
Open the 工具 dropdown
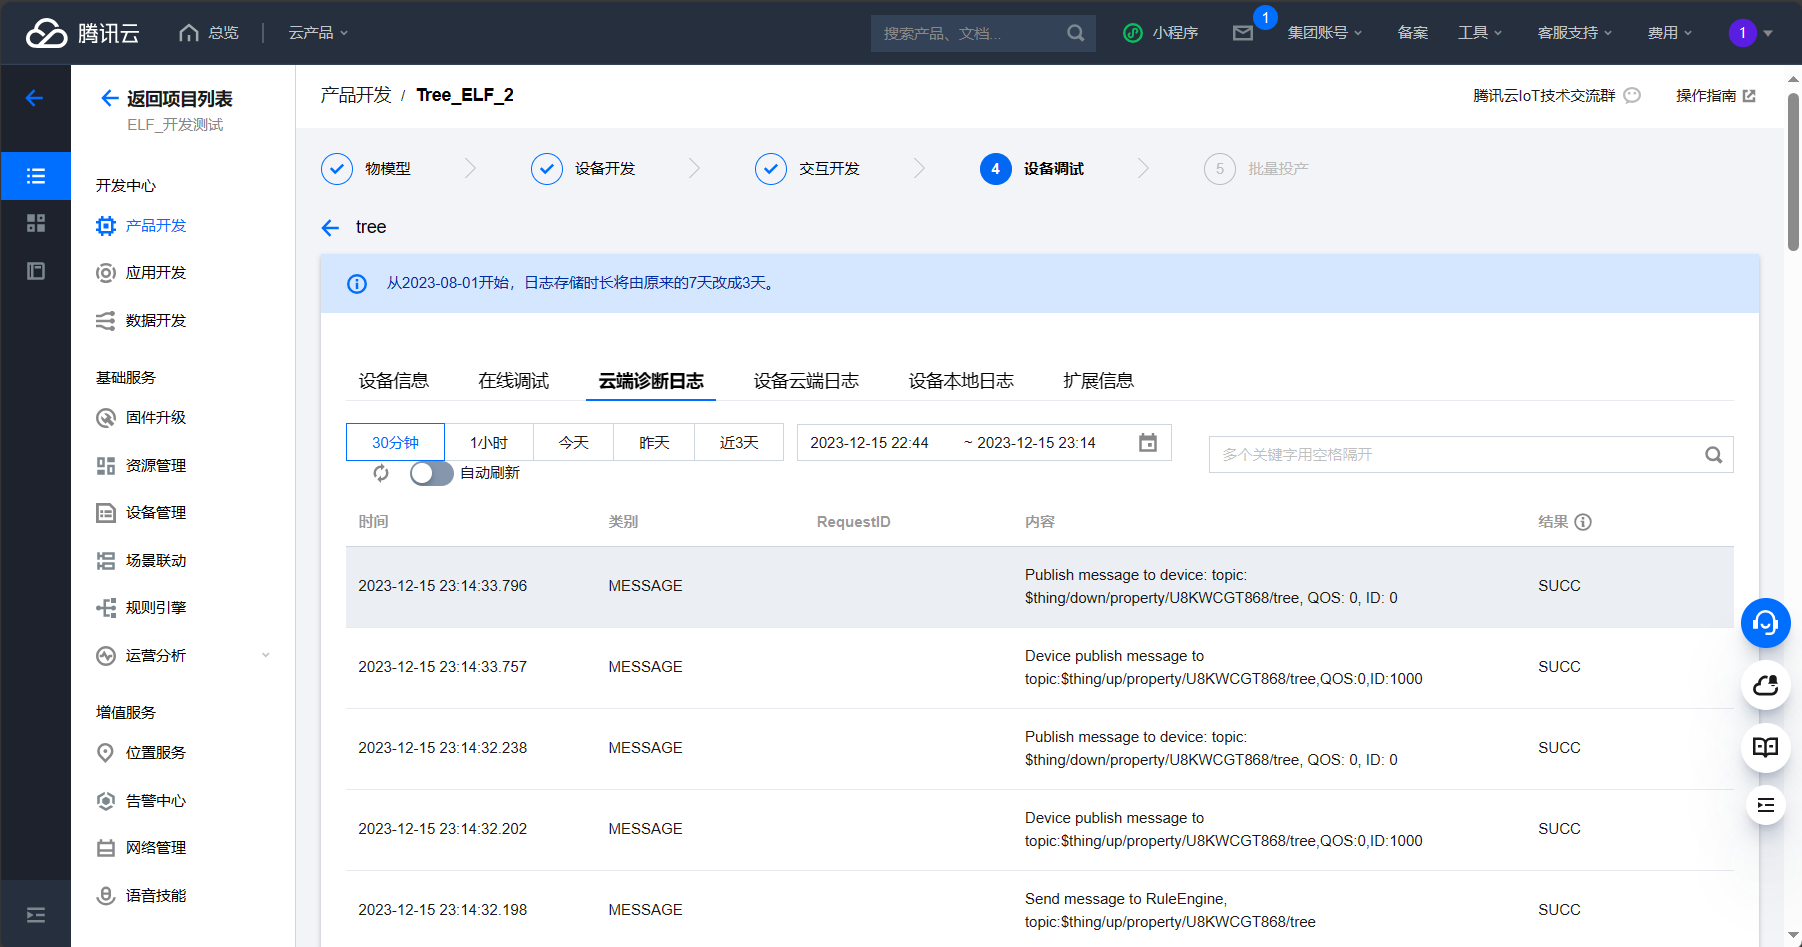pyautogui.click(x=1480, y=33)
